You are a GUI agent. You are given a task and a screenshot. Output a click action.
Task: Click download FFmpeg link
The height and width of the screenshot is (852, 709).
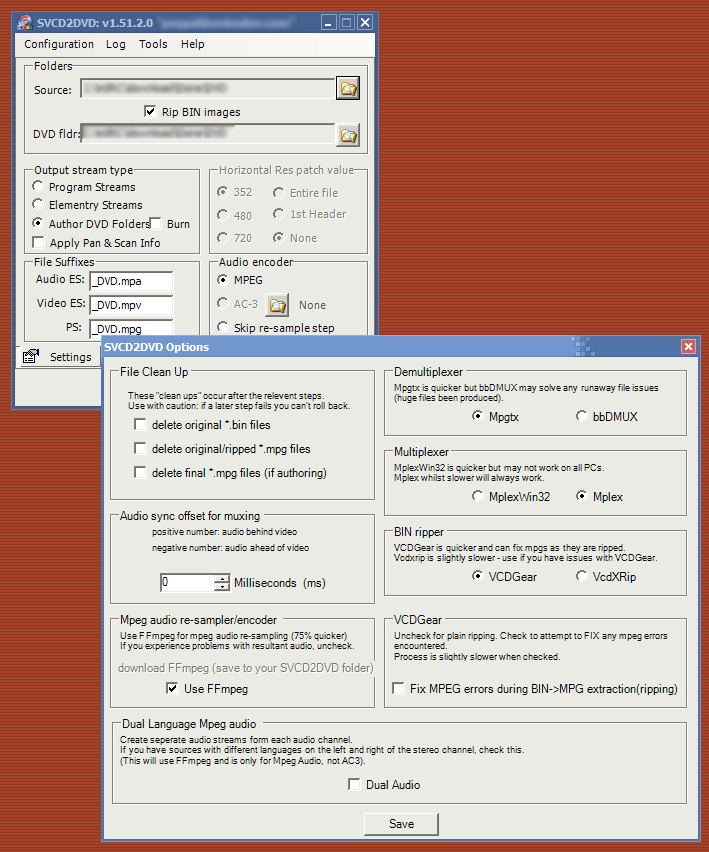coord(246,668)
